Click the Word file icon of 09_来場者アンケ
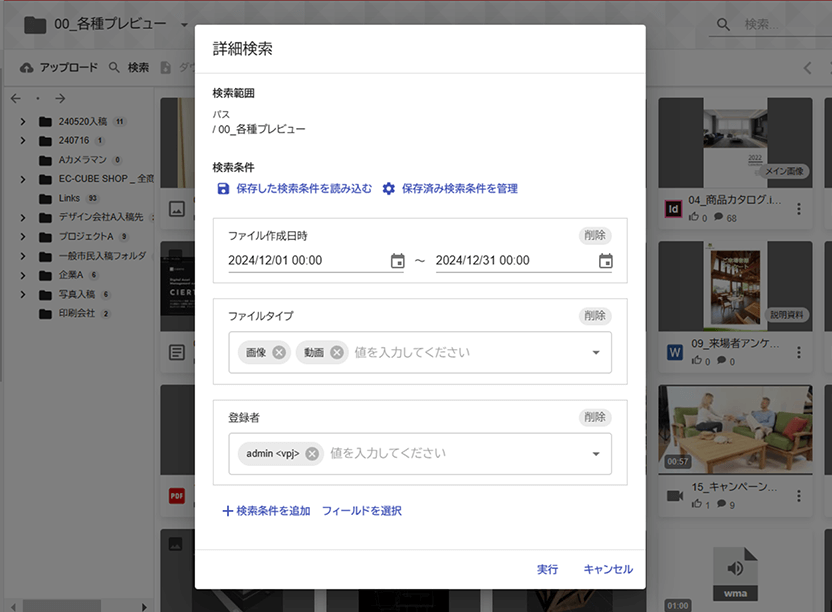Image resolution: width=832 pixels, height=612 pixels. pyautogui.click(x=675, y=352)
